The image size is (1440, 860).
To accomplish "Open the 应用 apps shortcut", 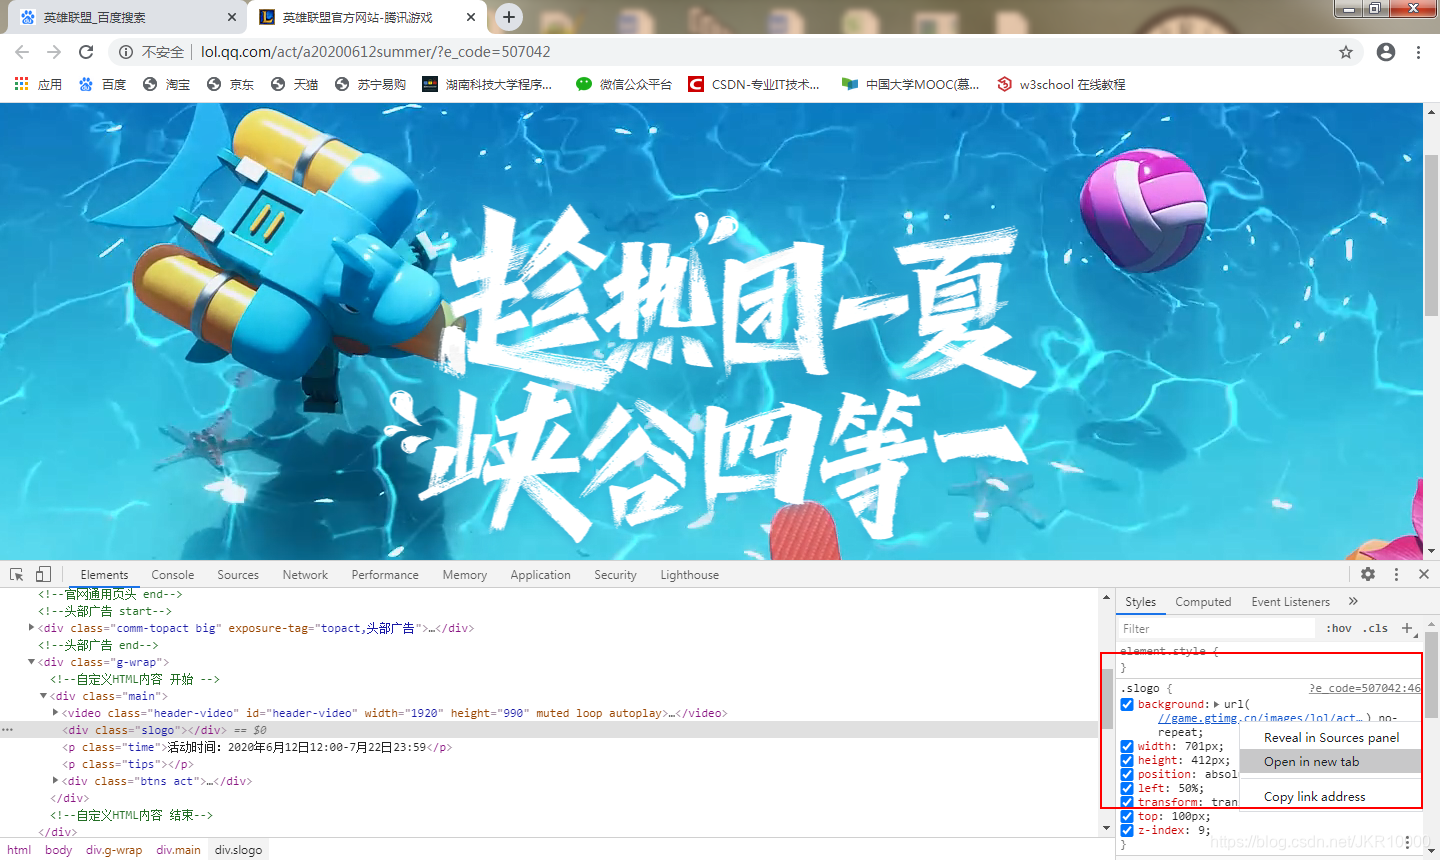I will point(38,84).
